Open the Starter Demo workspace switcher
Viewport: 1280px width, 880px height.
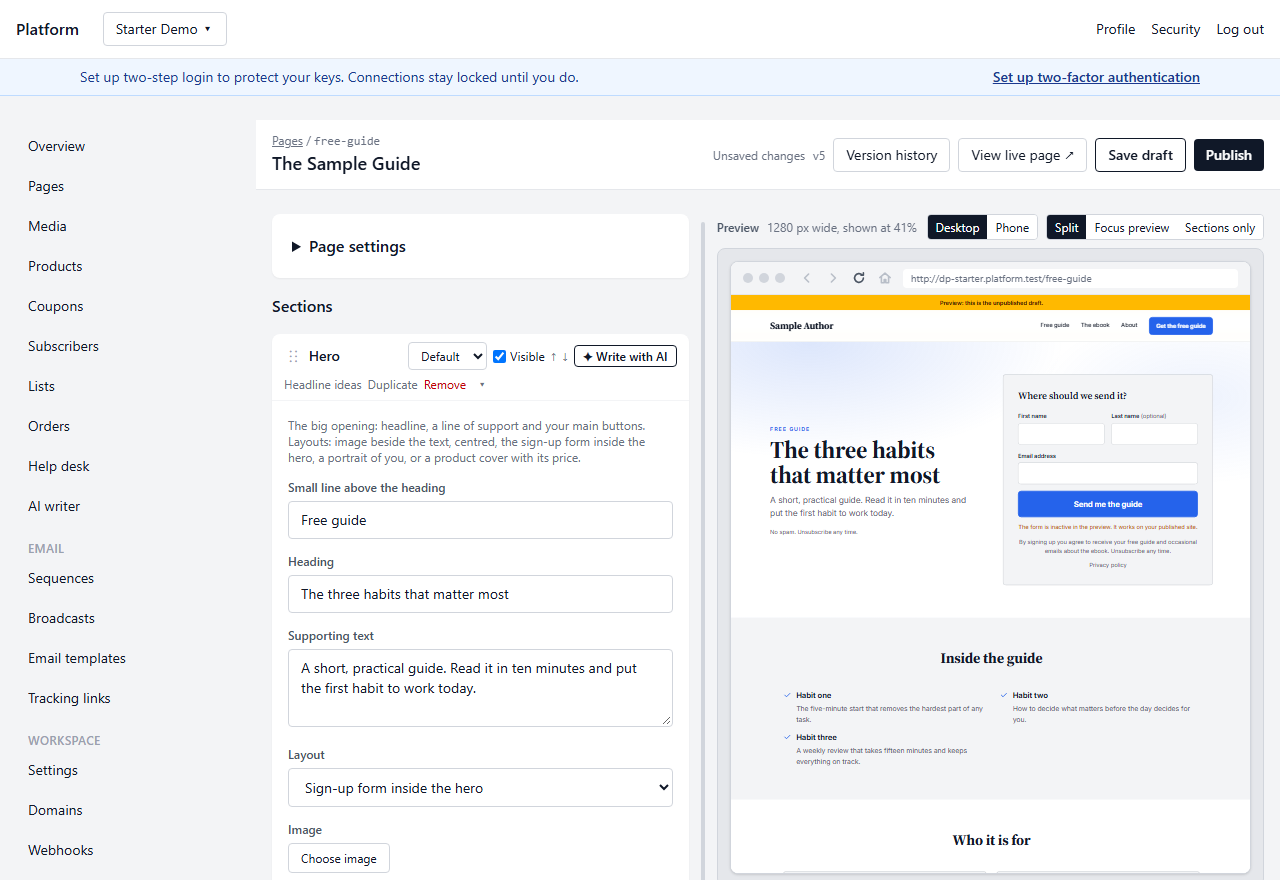click(x=165, y=29)
